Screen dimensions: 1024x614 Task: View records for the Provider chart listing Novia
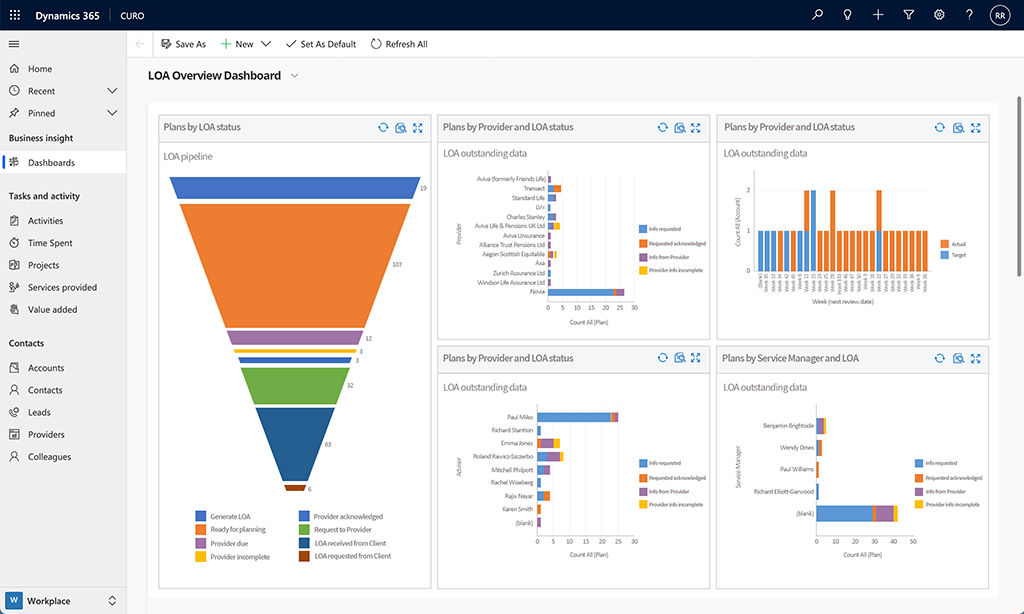pos(680,127)
